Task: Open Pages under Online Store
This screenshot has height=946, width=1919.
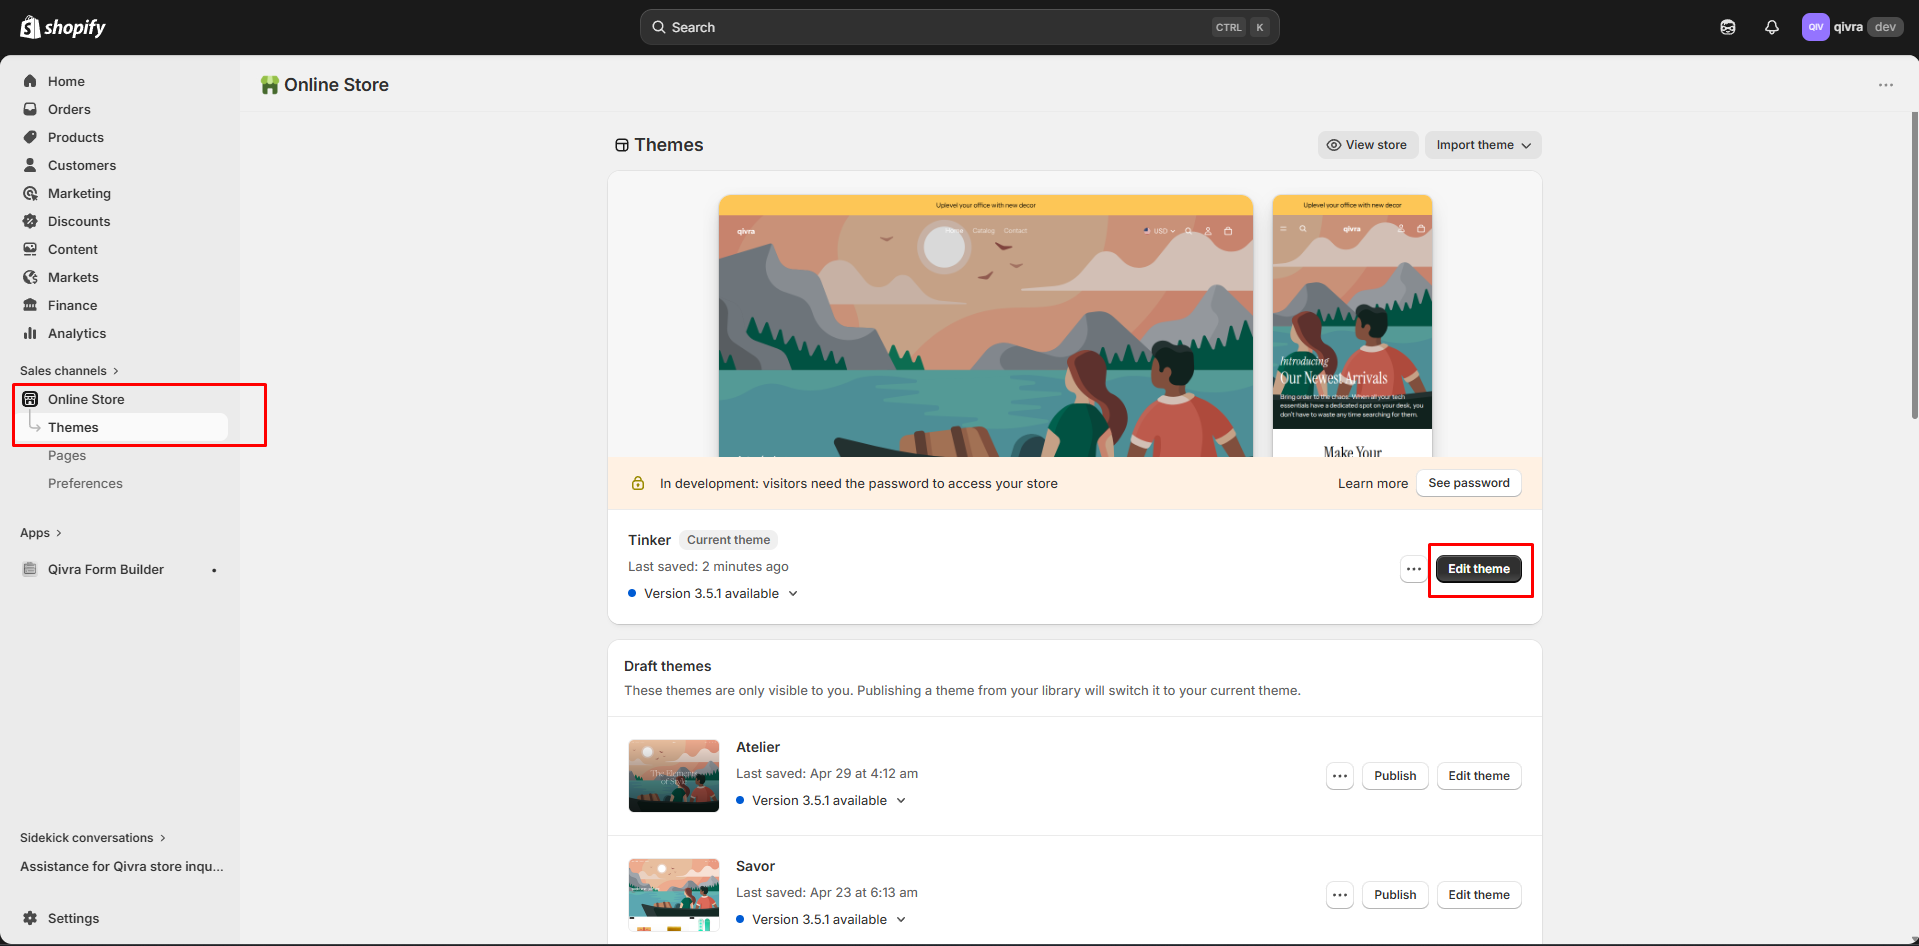Action: coord(67,455)
